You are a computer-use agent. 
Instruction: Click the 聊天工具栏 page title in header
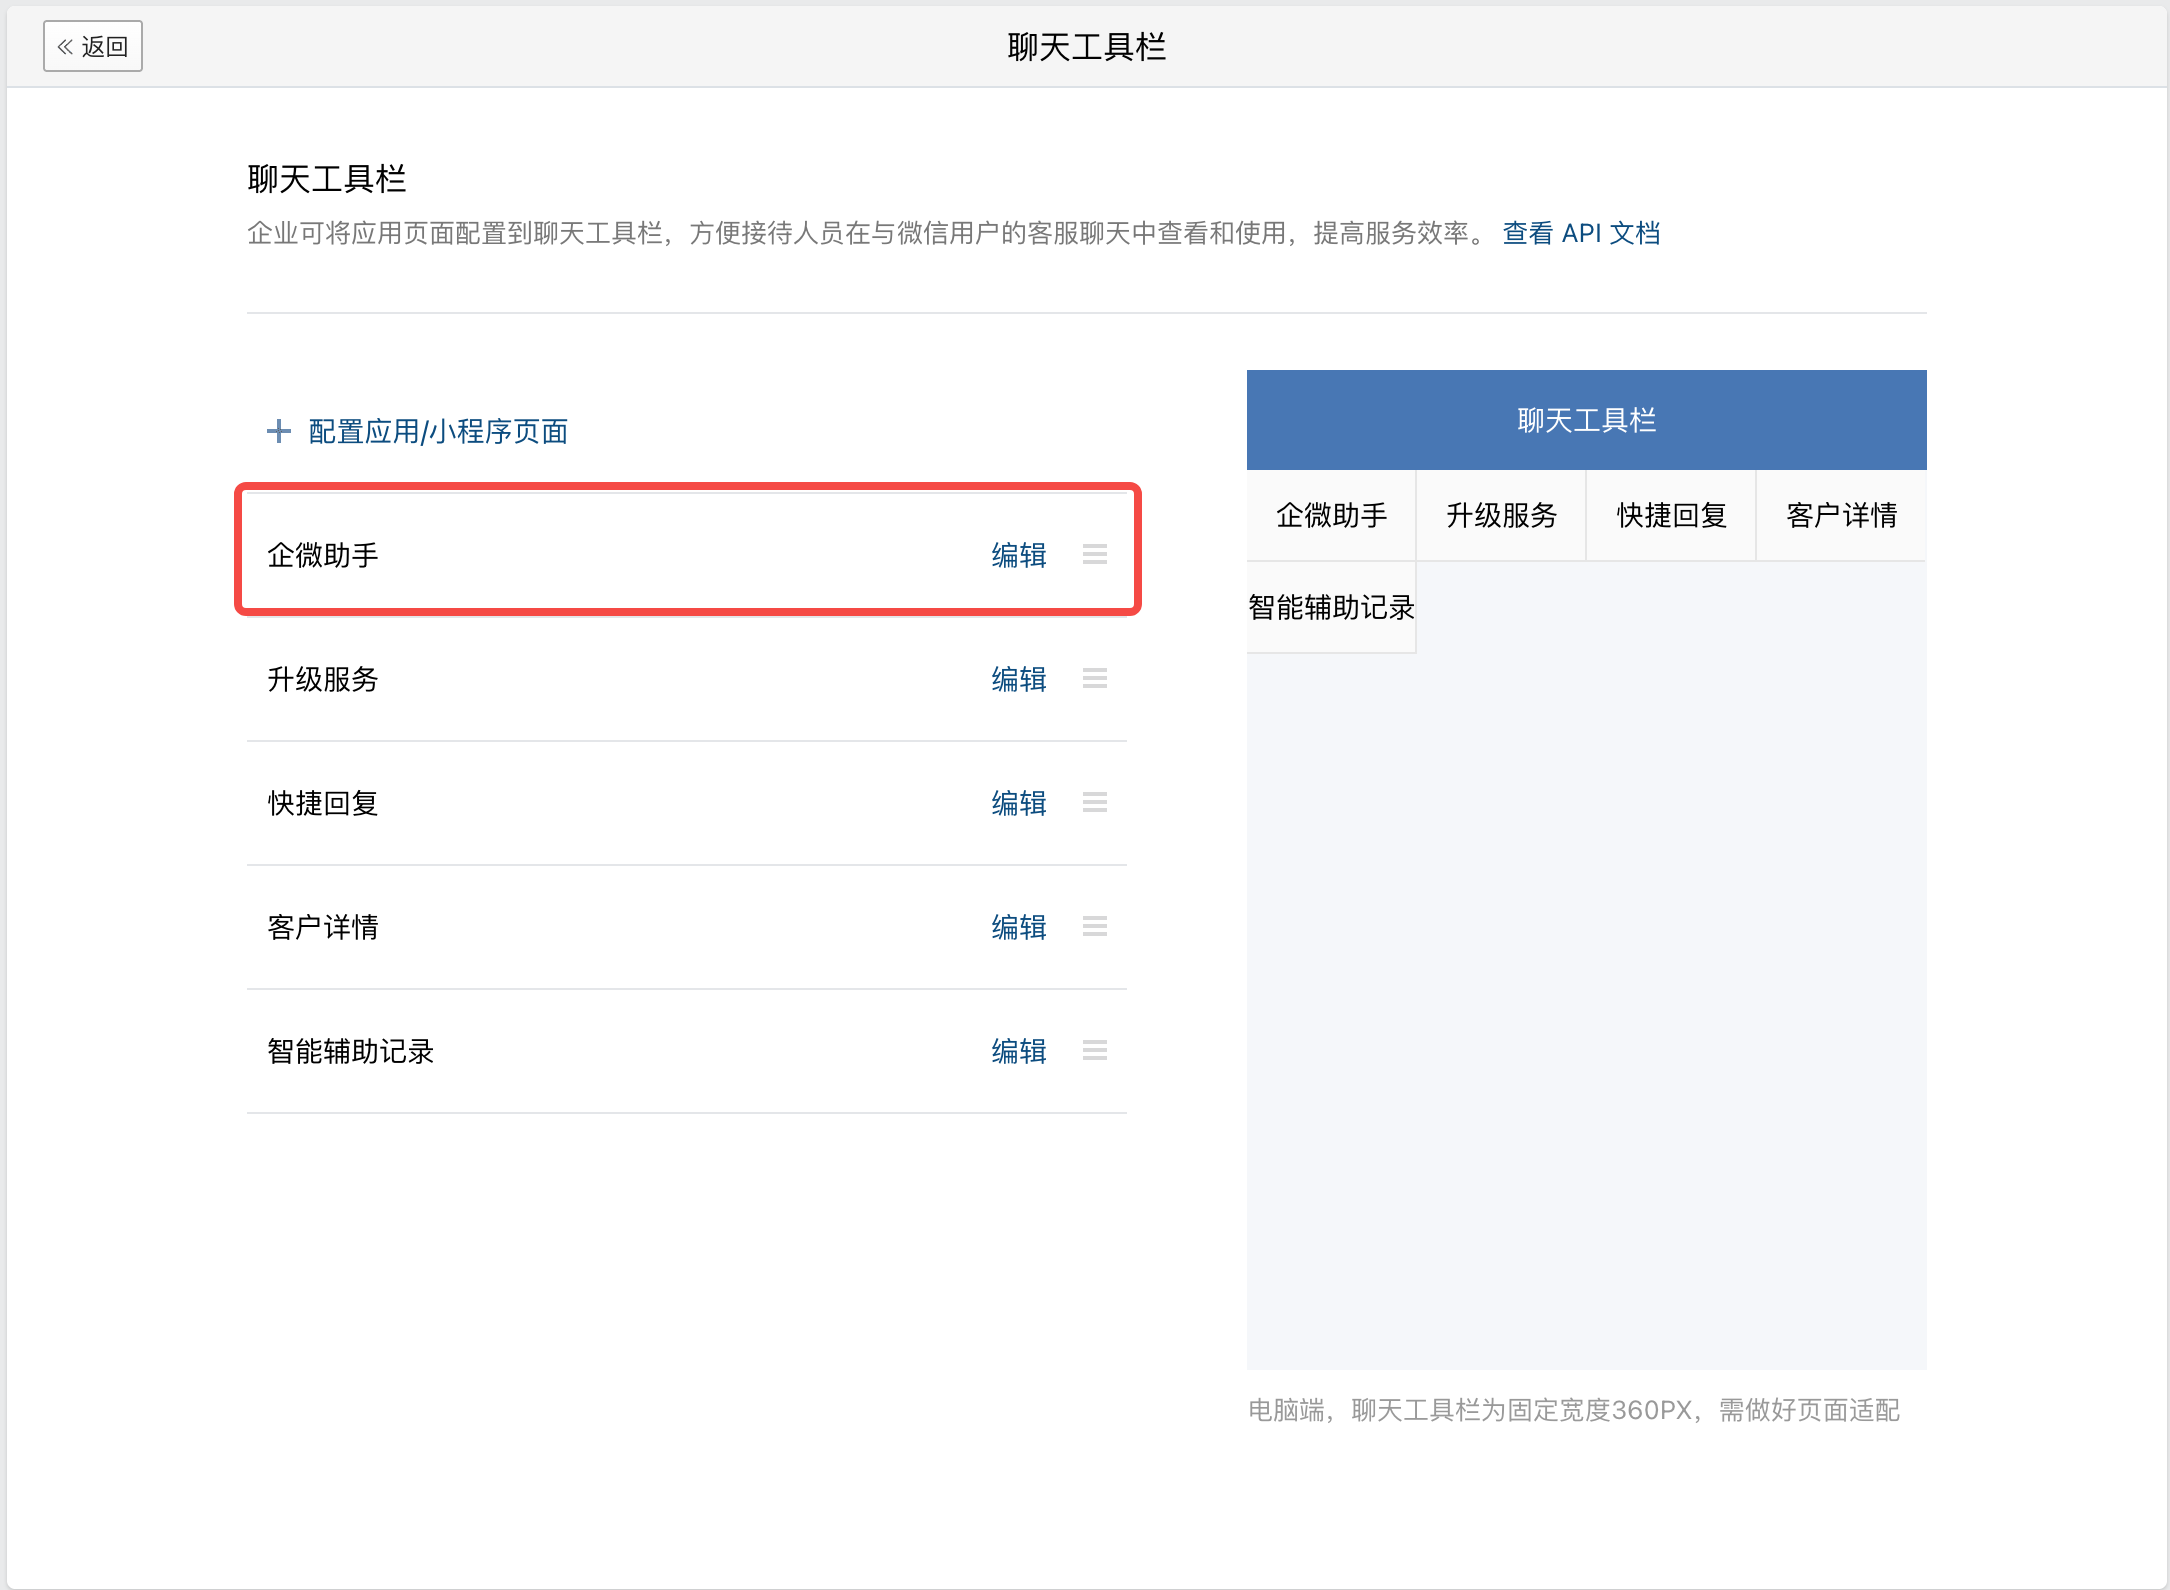(1087, 47)
